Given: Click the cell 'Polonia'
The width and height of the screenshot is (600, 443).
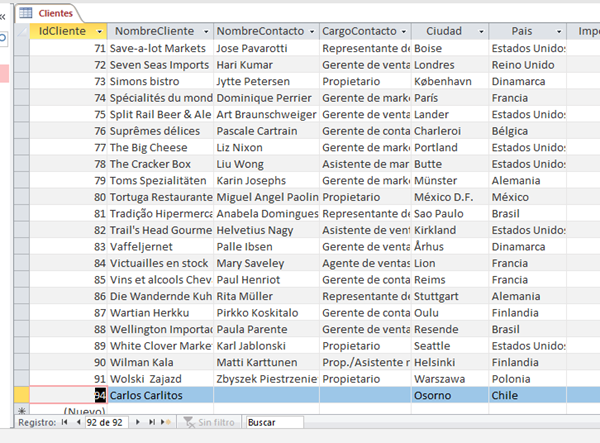Looking at the screenshot, I should 528,379.
